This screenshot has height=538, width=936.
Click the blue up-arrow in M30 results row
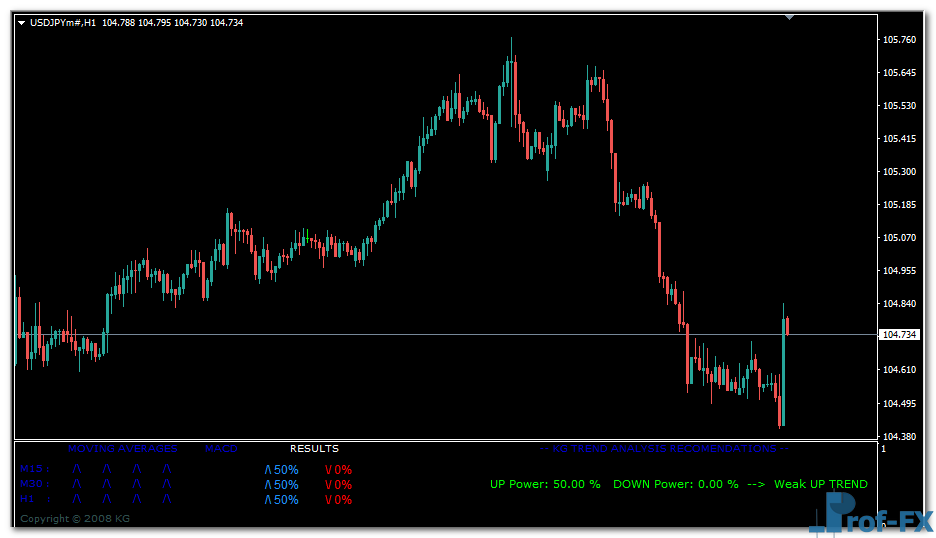coord(267,484)
